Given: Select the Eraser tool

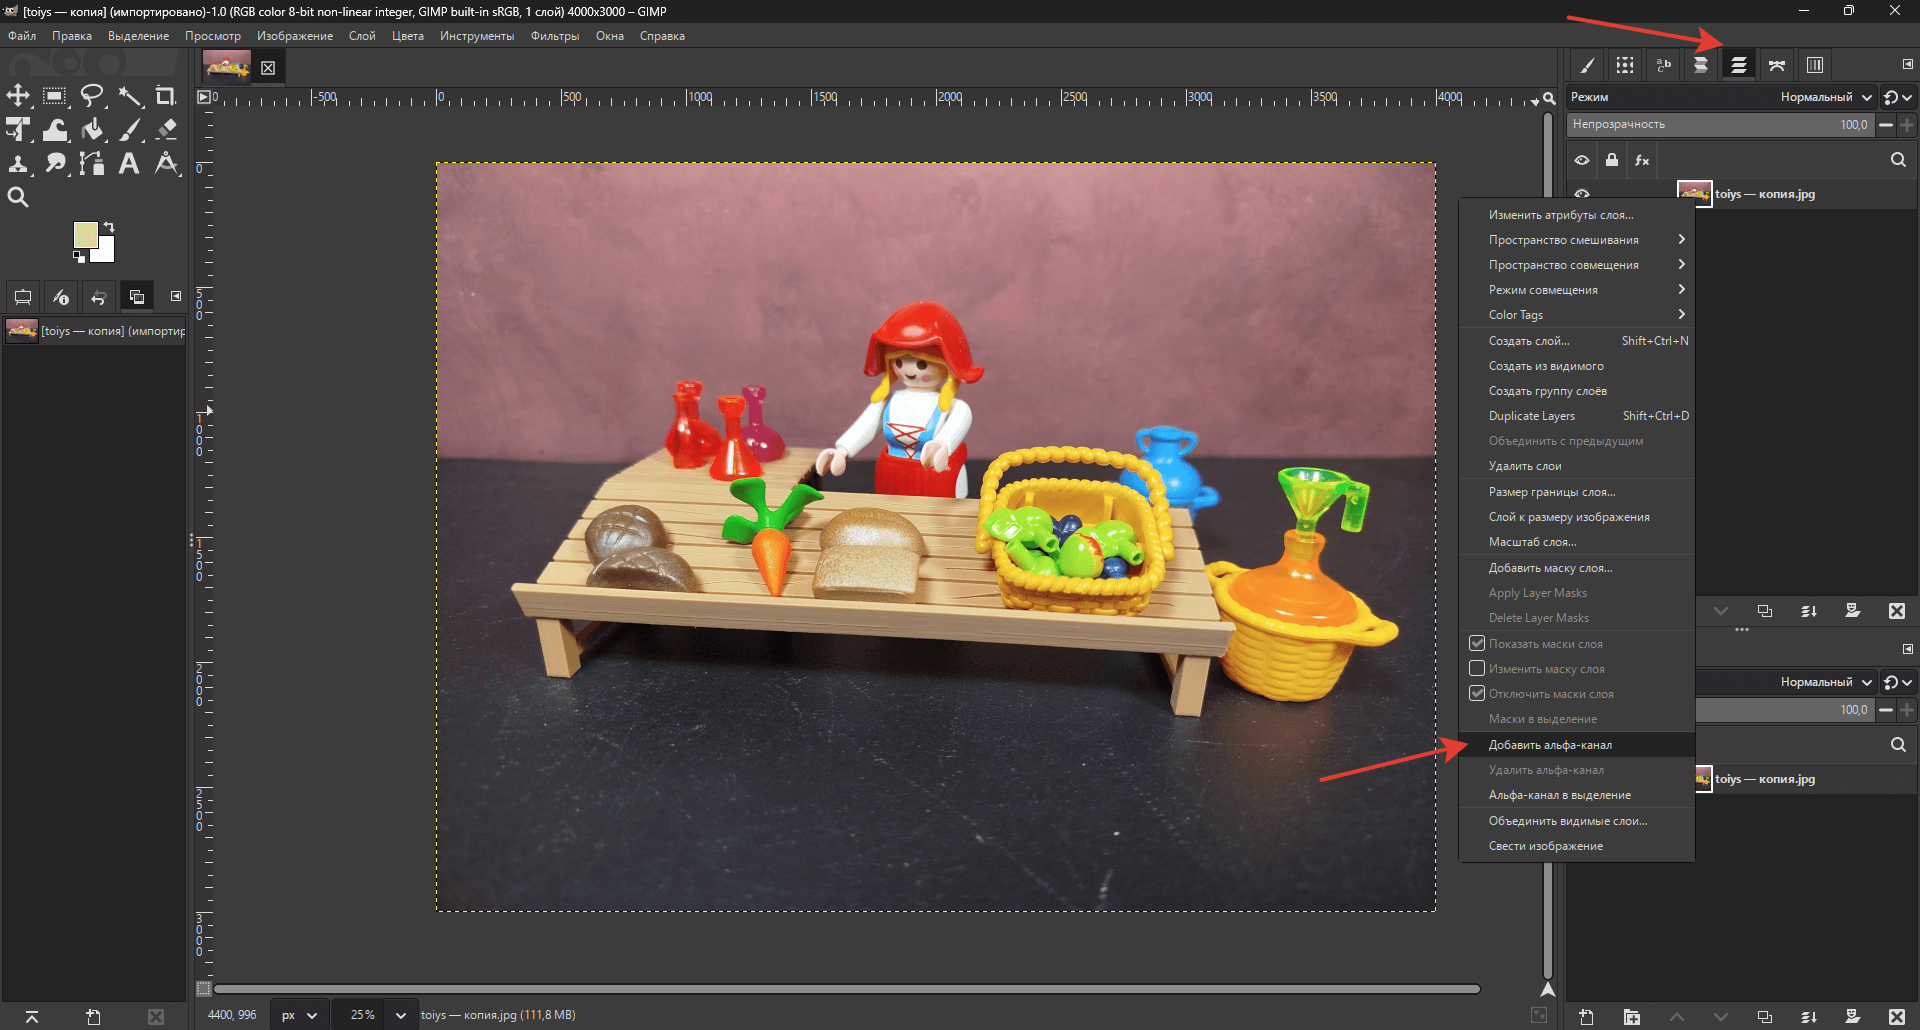Looking at the screenshot, I should (x=166, y=130).
